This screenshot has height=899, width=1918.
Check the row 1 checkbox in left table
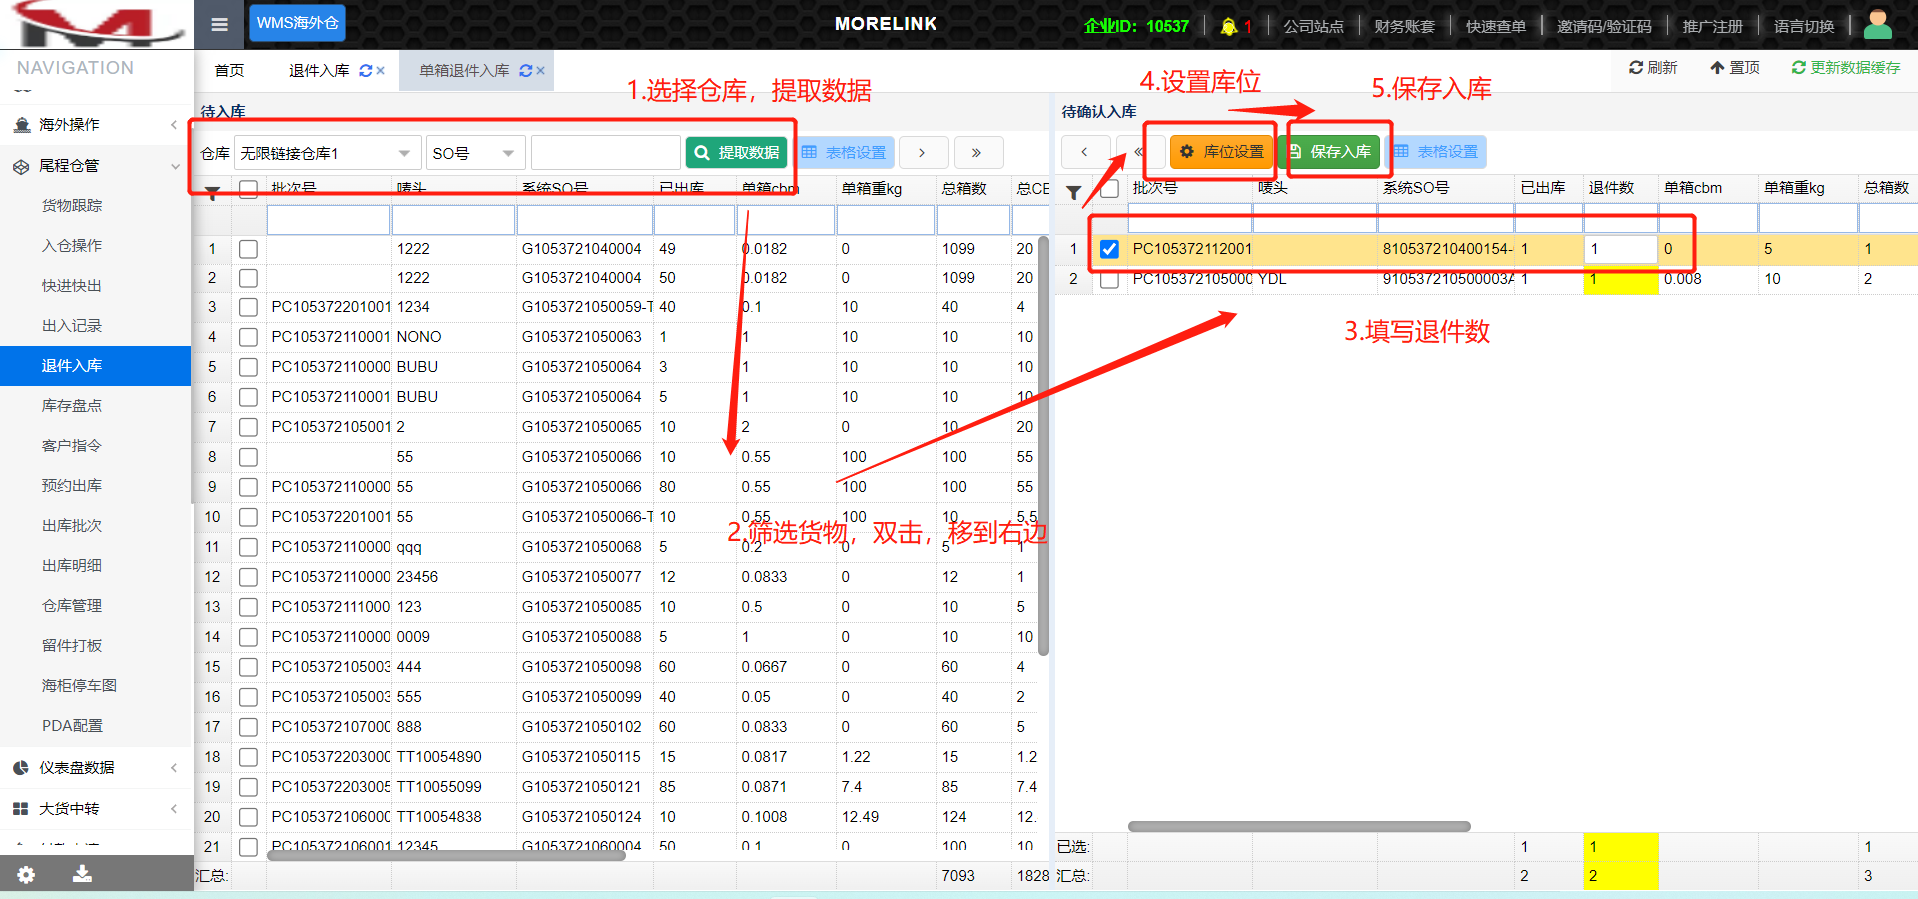click(249, 249)
